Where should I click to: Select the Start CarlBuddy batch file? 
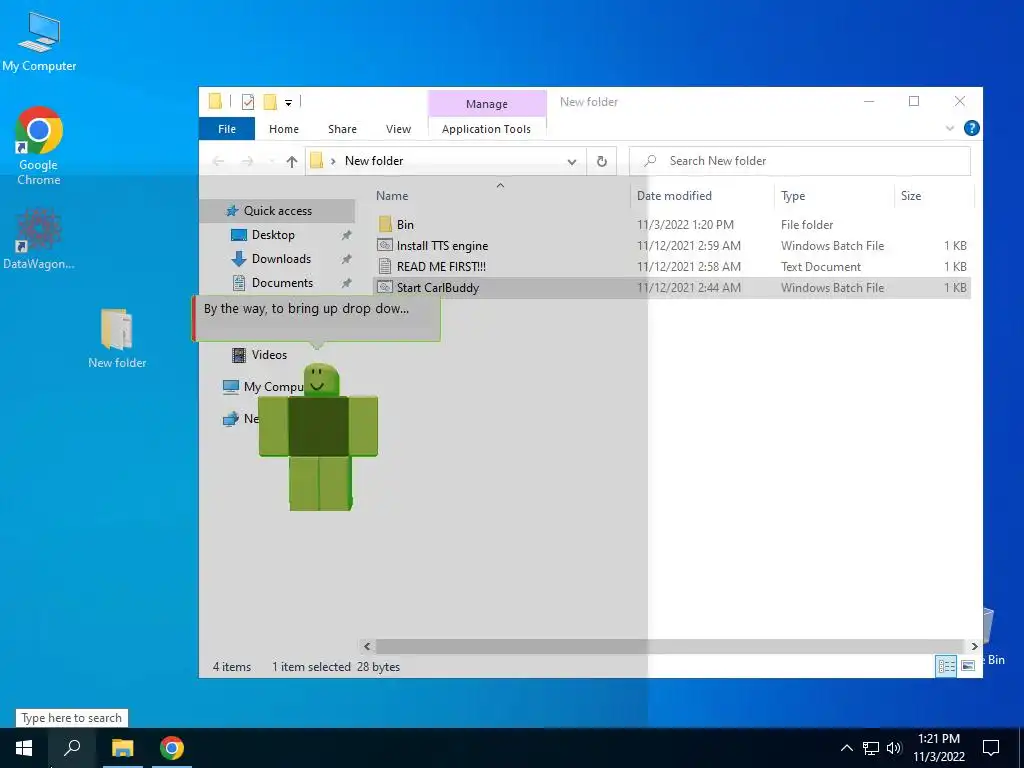671,287
